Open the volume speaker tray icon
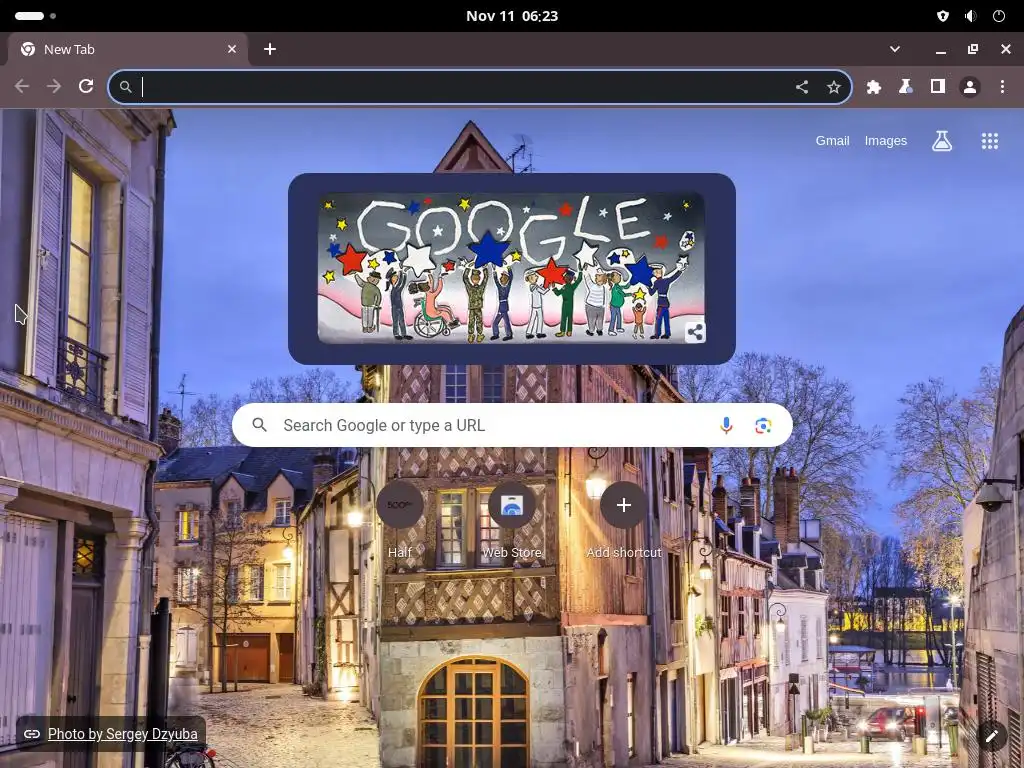Viewport: 1024px width, 768px height. coord(970,16)
